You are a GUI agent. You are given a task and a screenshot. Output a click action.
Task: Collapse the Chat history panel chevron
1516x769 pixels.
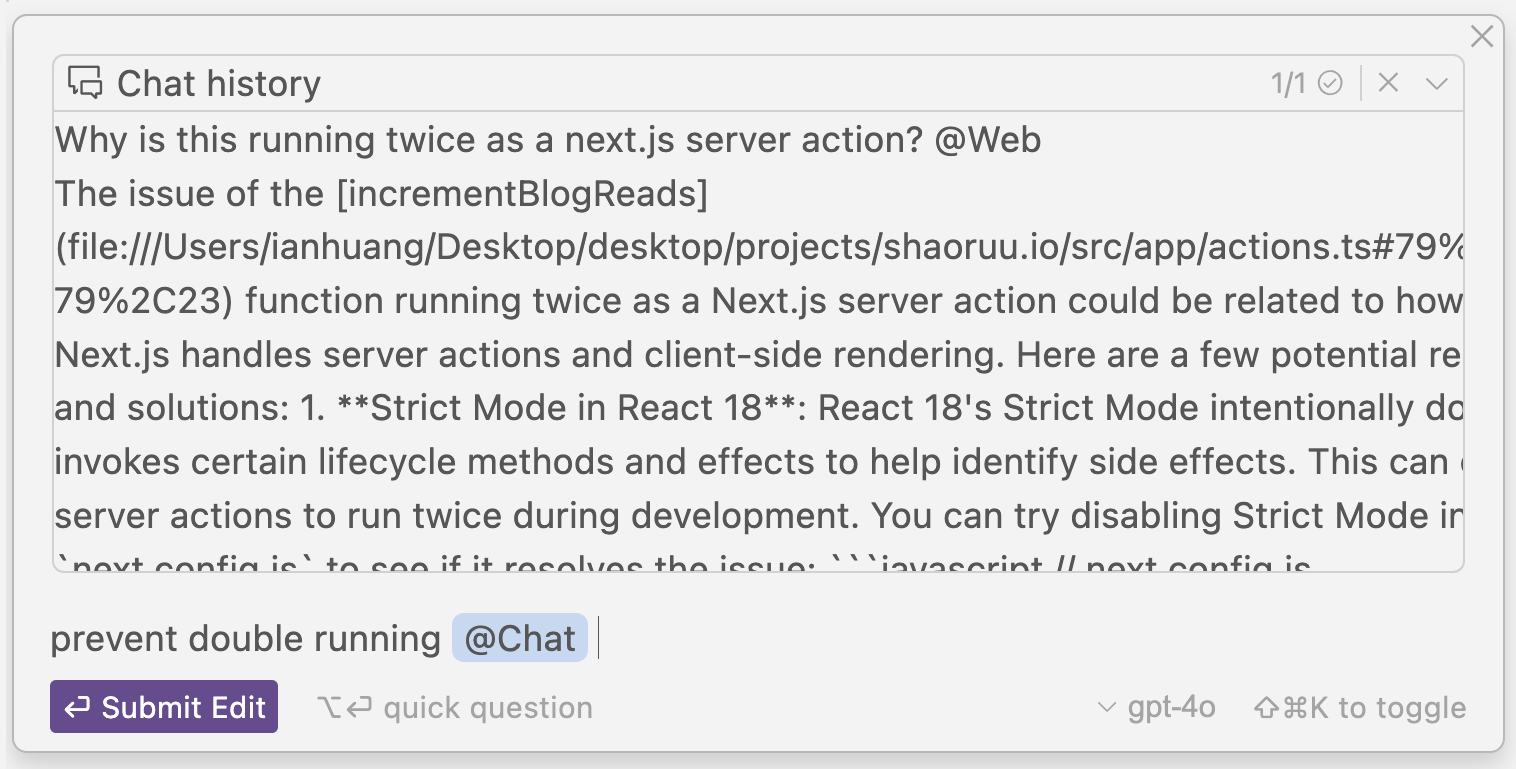(1437, 83)
